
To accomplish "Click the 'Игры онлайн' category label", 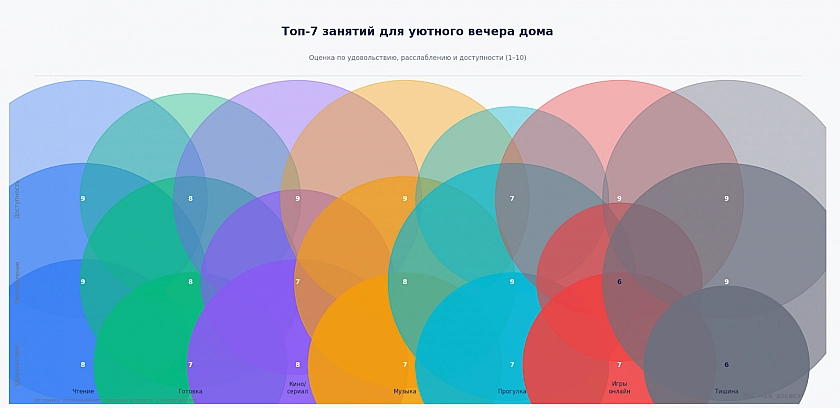I will [x=619, y=387].
